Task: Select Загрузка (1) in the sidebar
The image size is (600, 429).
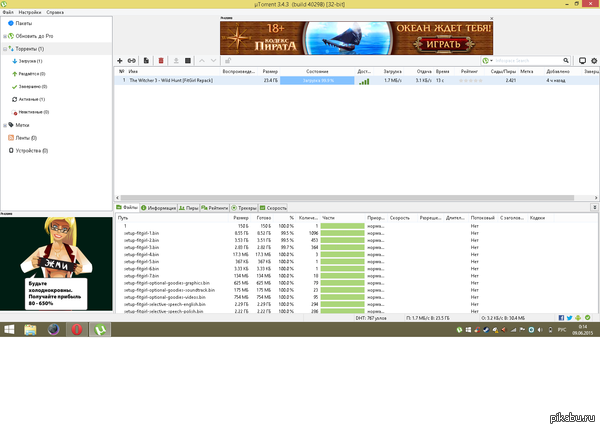Action: point(31,61)
